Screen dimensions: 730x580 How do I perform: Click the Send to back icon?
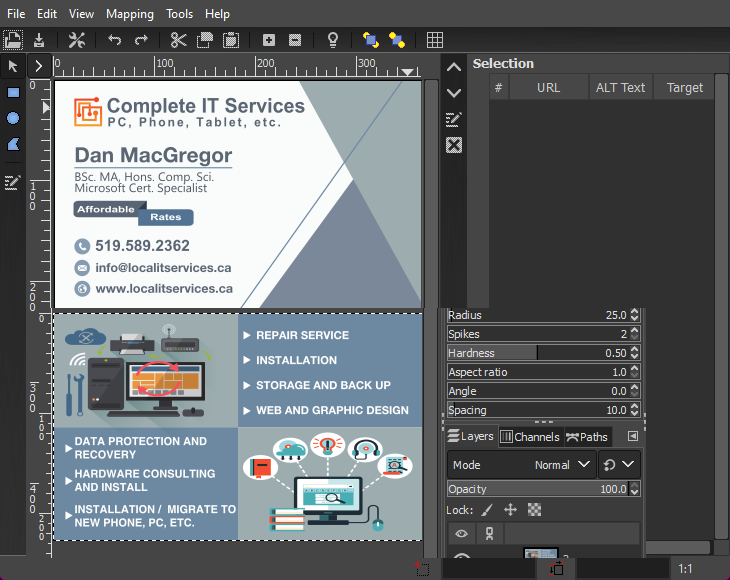(x=397, y=40)
